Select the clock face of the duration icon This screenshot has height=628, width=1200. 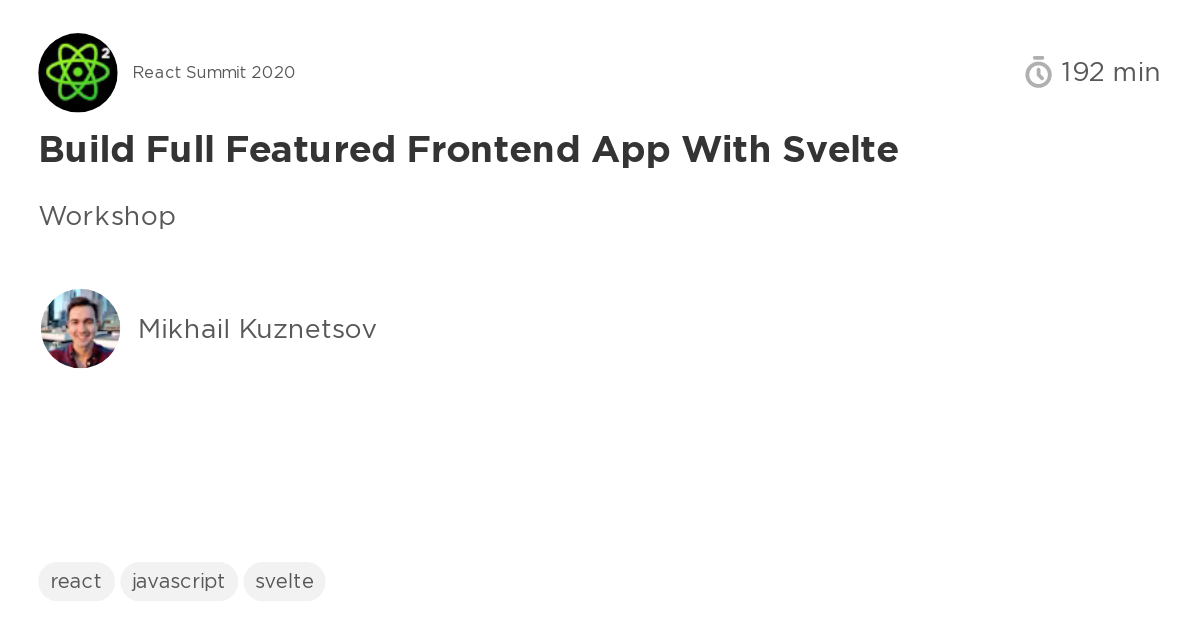point(1038,75)
